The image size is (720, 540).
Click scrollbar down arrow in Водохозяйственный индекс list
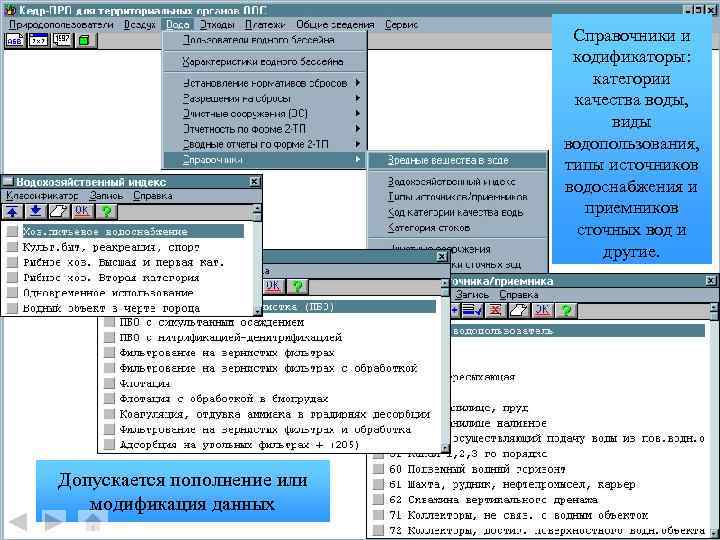(x=257, y=312)
